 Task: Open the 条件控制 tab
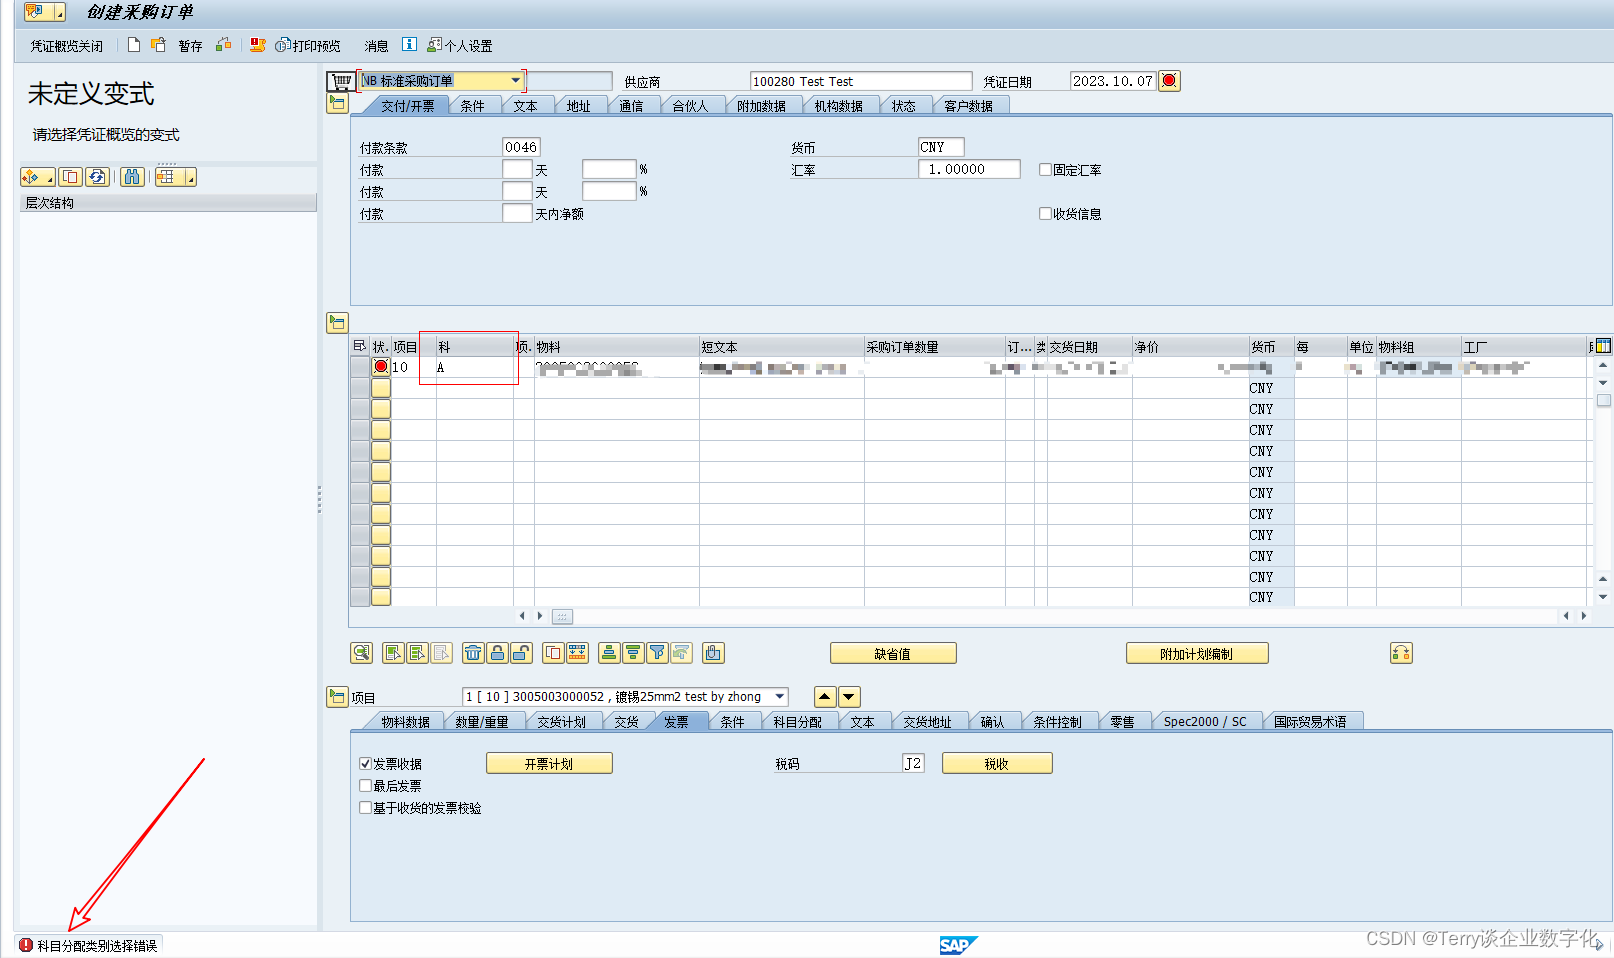(x=1057, y=720)
